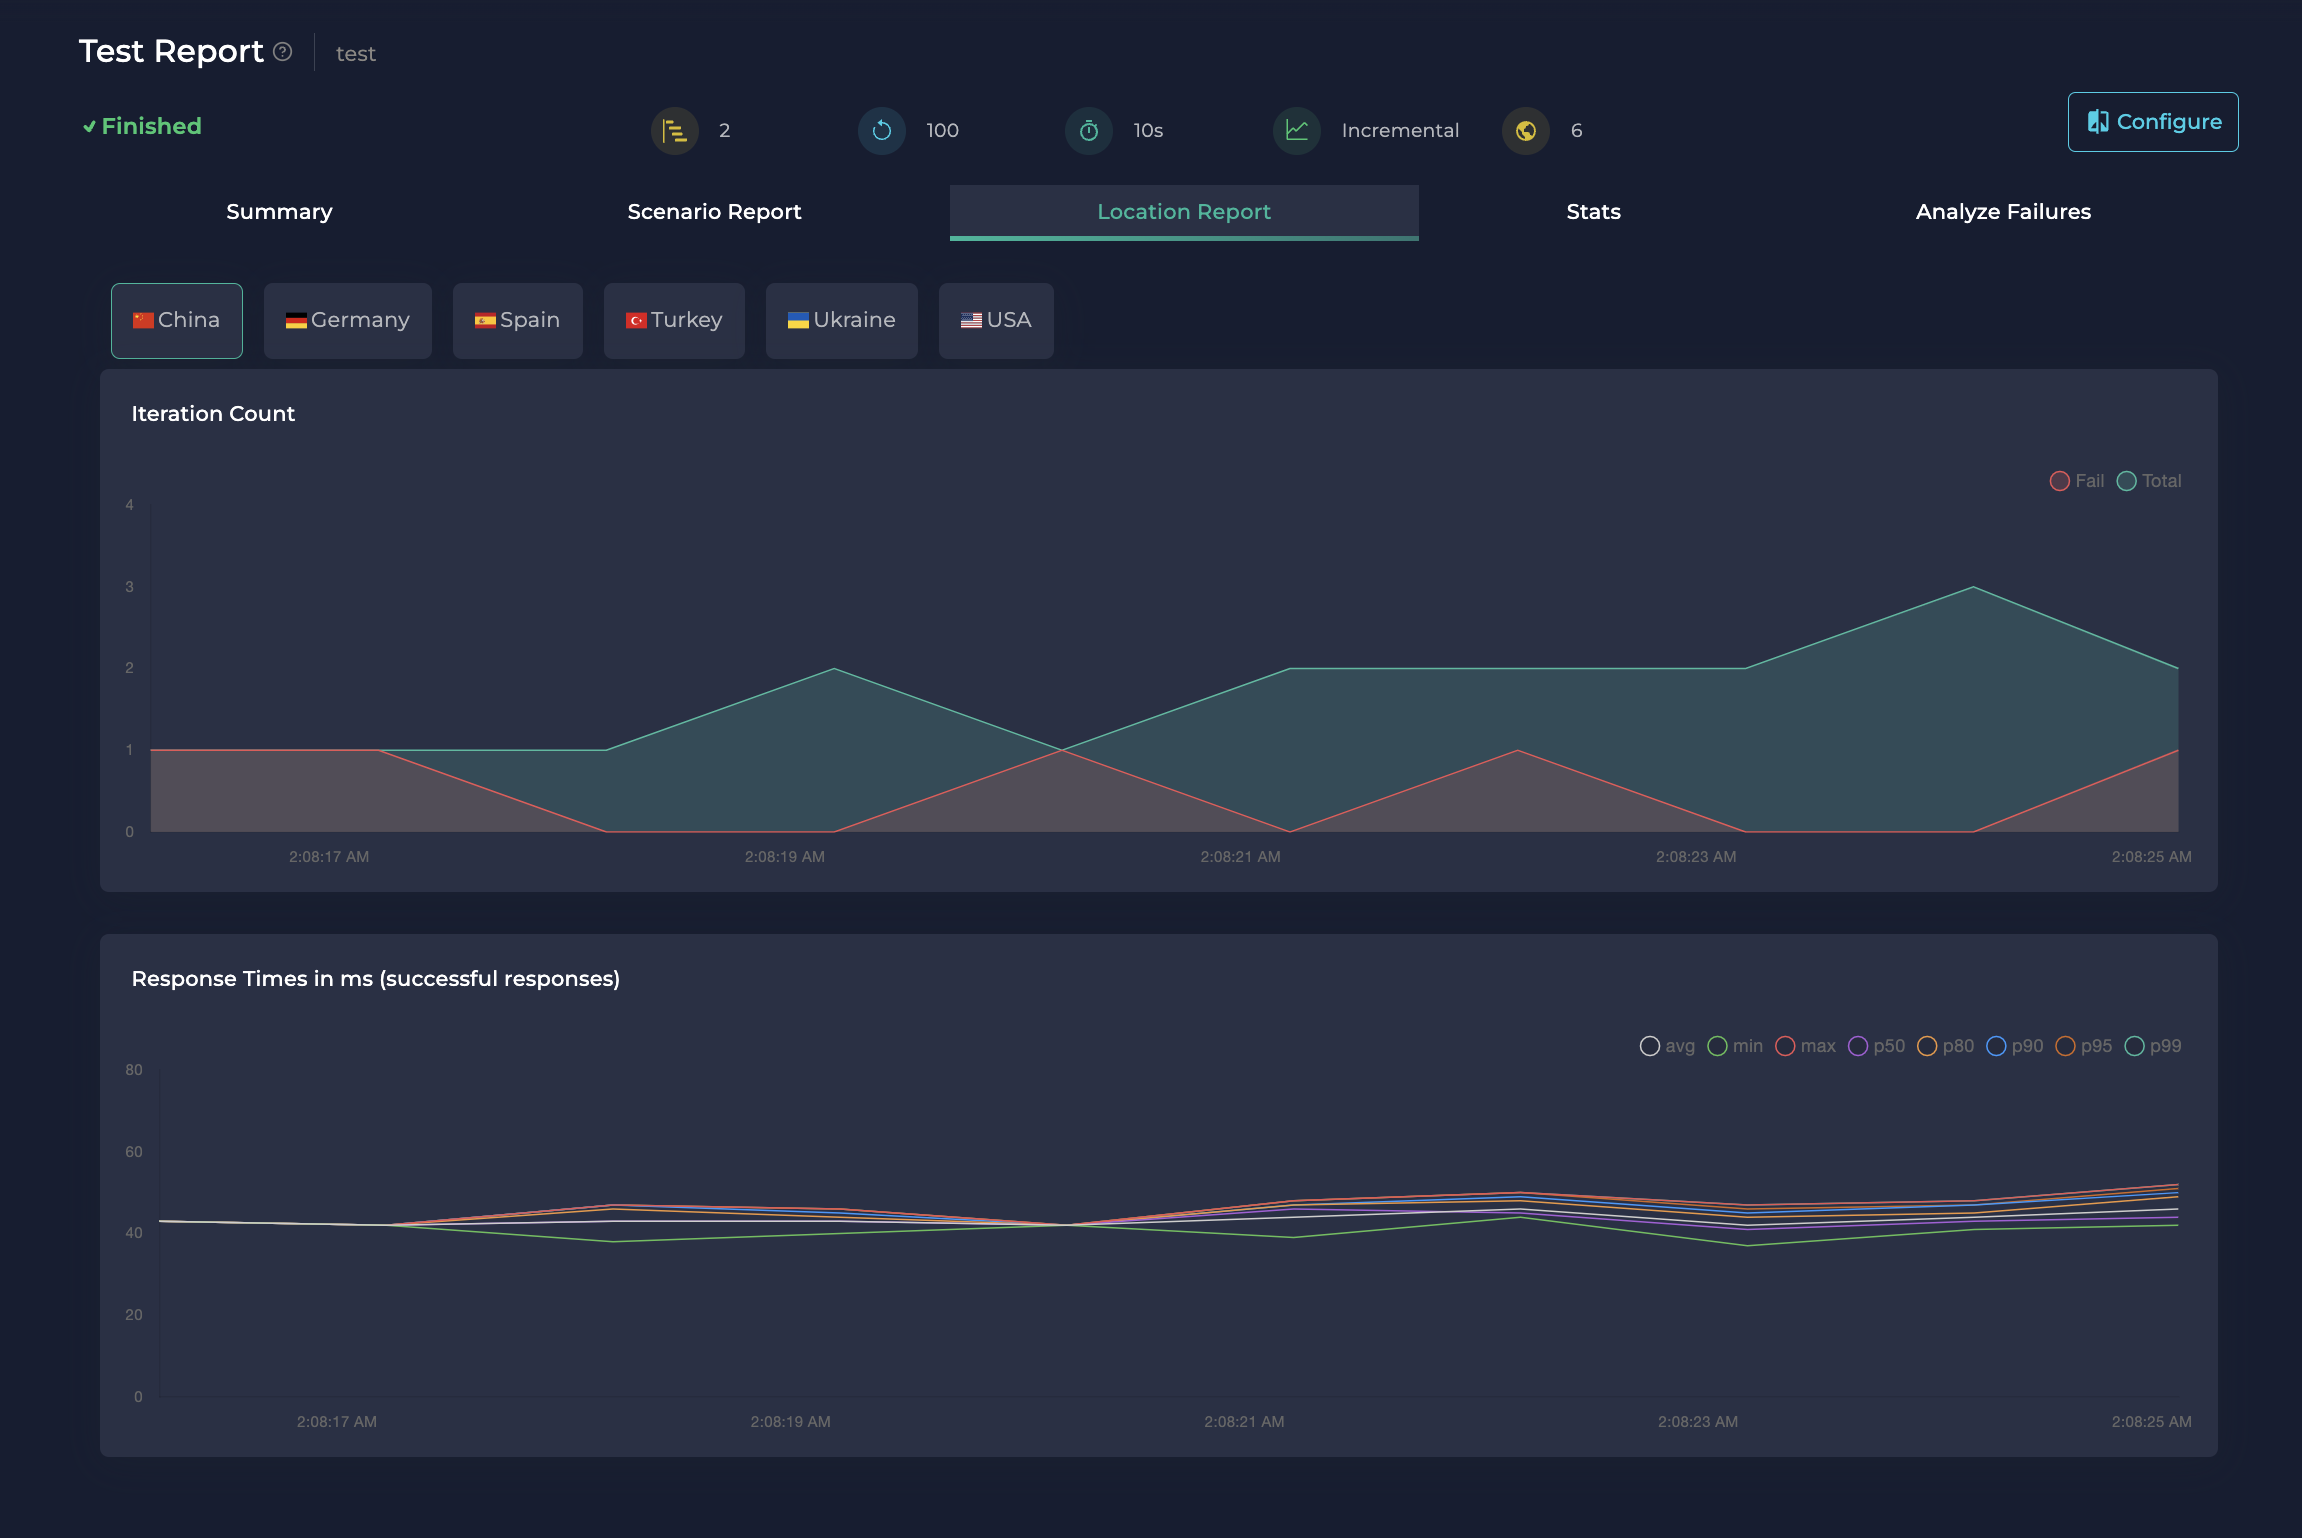Click the 10s duration stopwatch icon
The height and width of the screenshot is (1538, 2302).
pos(1089,131)
